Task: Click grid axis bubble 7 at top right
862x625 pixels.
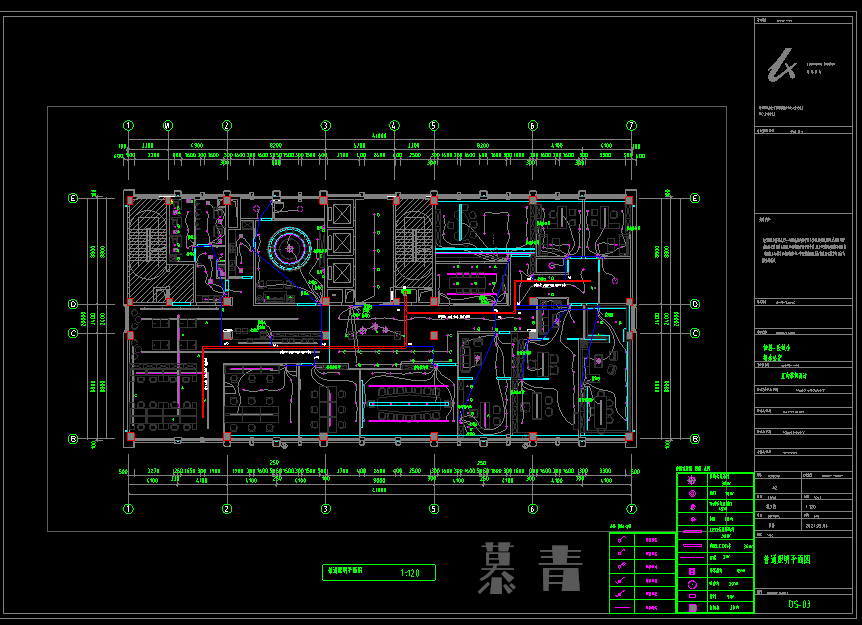Action: click(x=631, y=126)
